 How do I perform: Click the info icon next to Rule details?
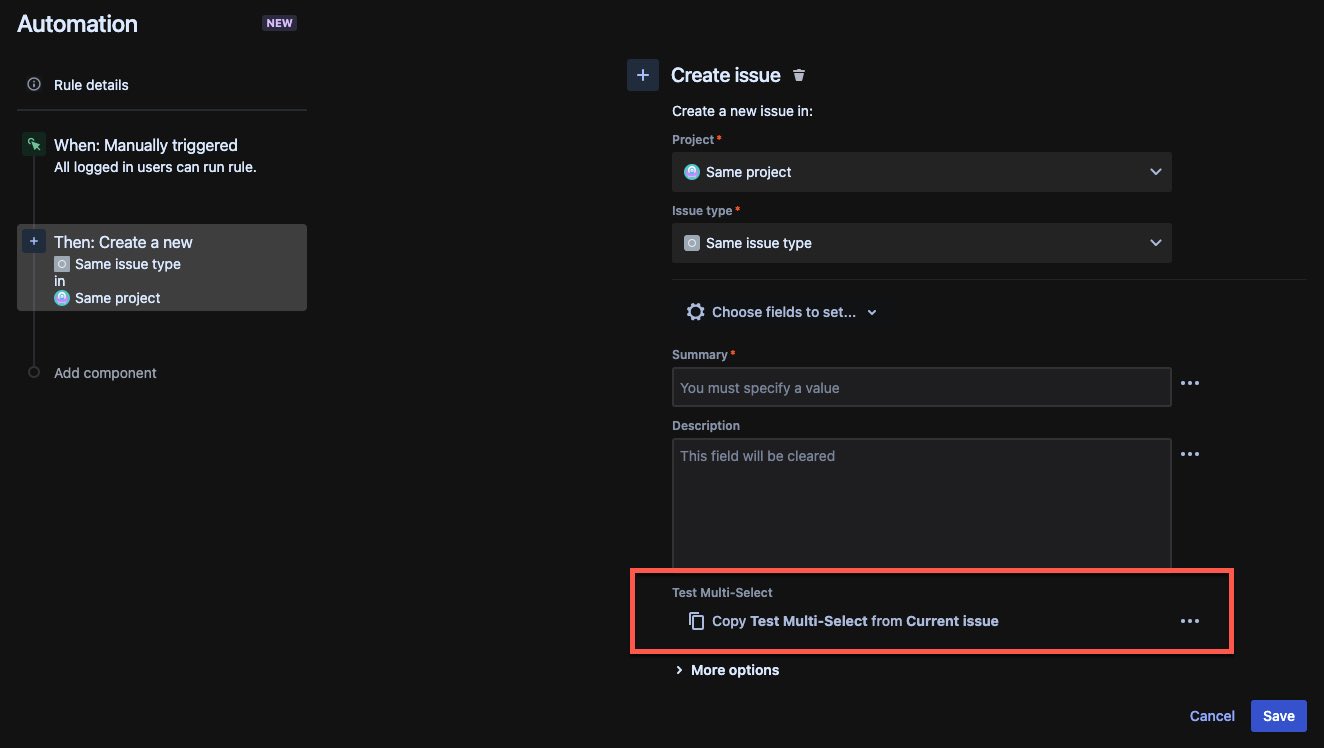33,84
